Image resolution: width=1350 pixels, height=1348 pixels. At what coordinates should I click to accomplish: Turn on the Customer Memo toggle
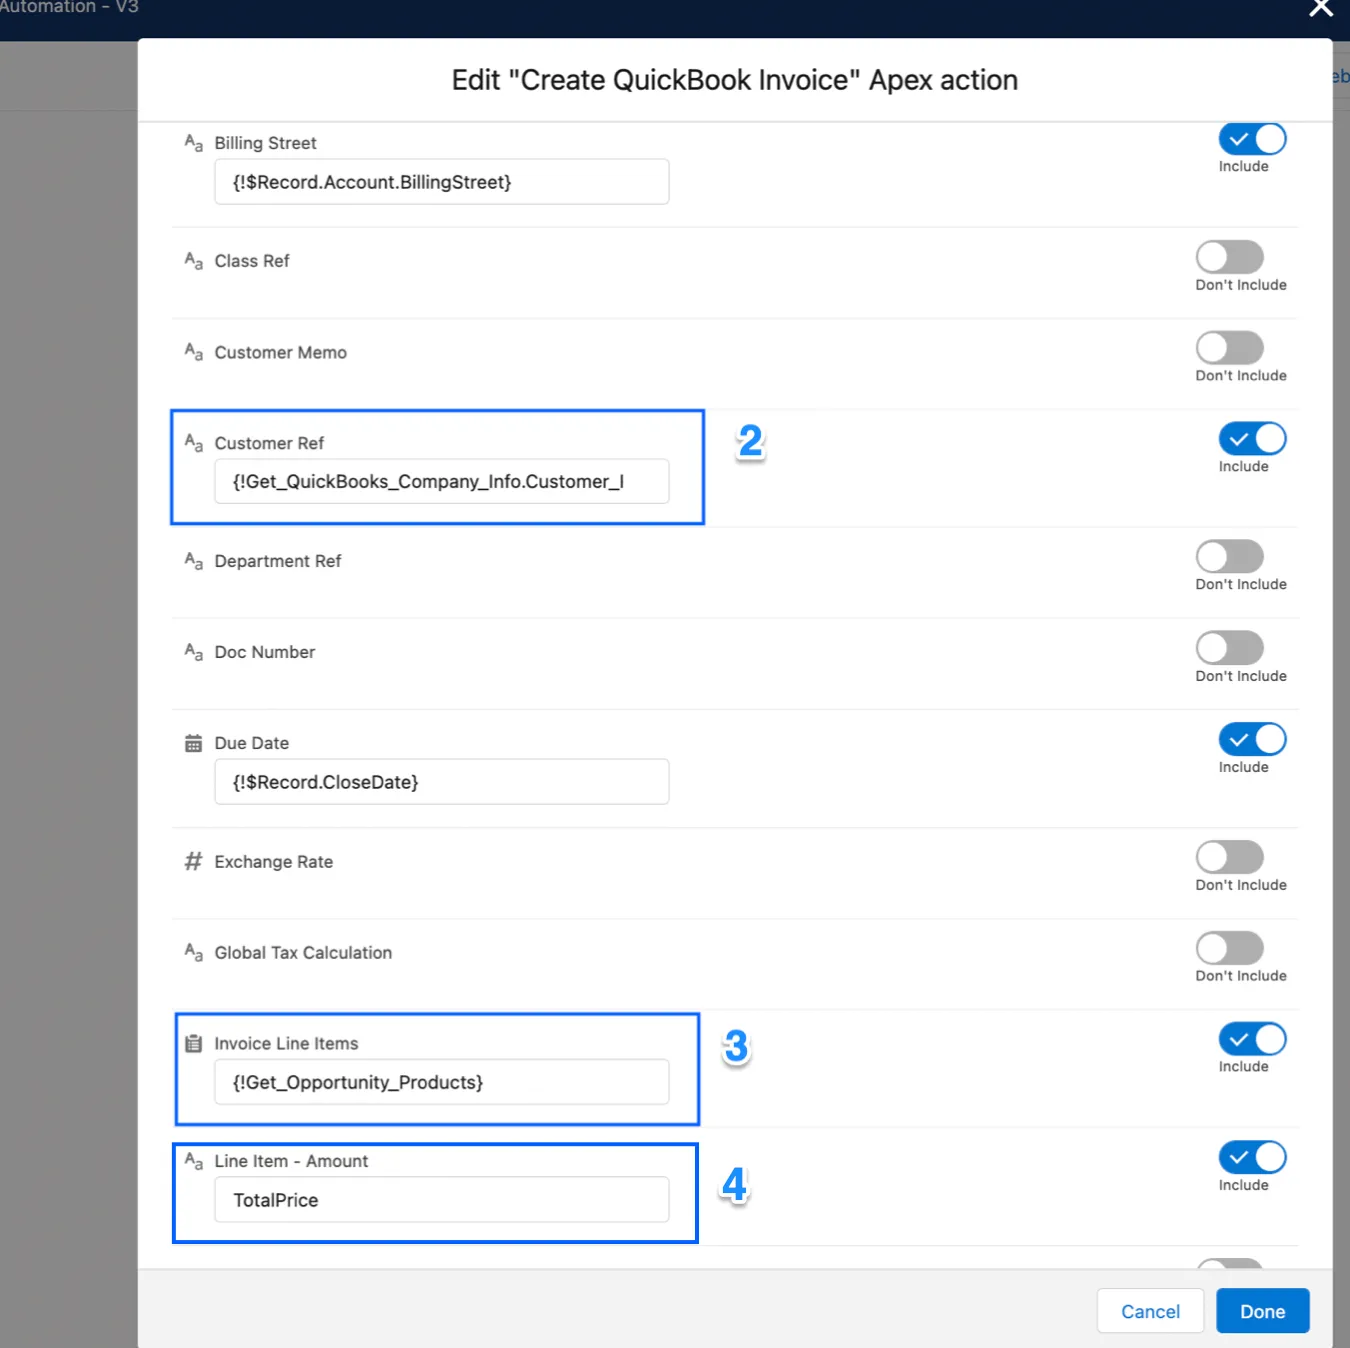click(1230, 348)
